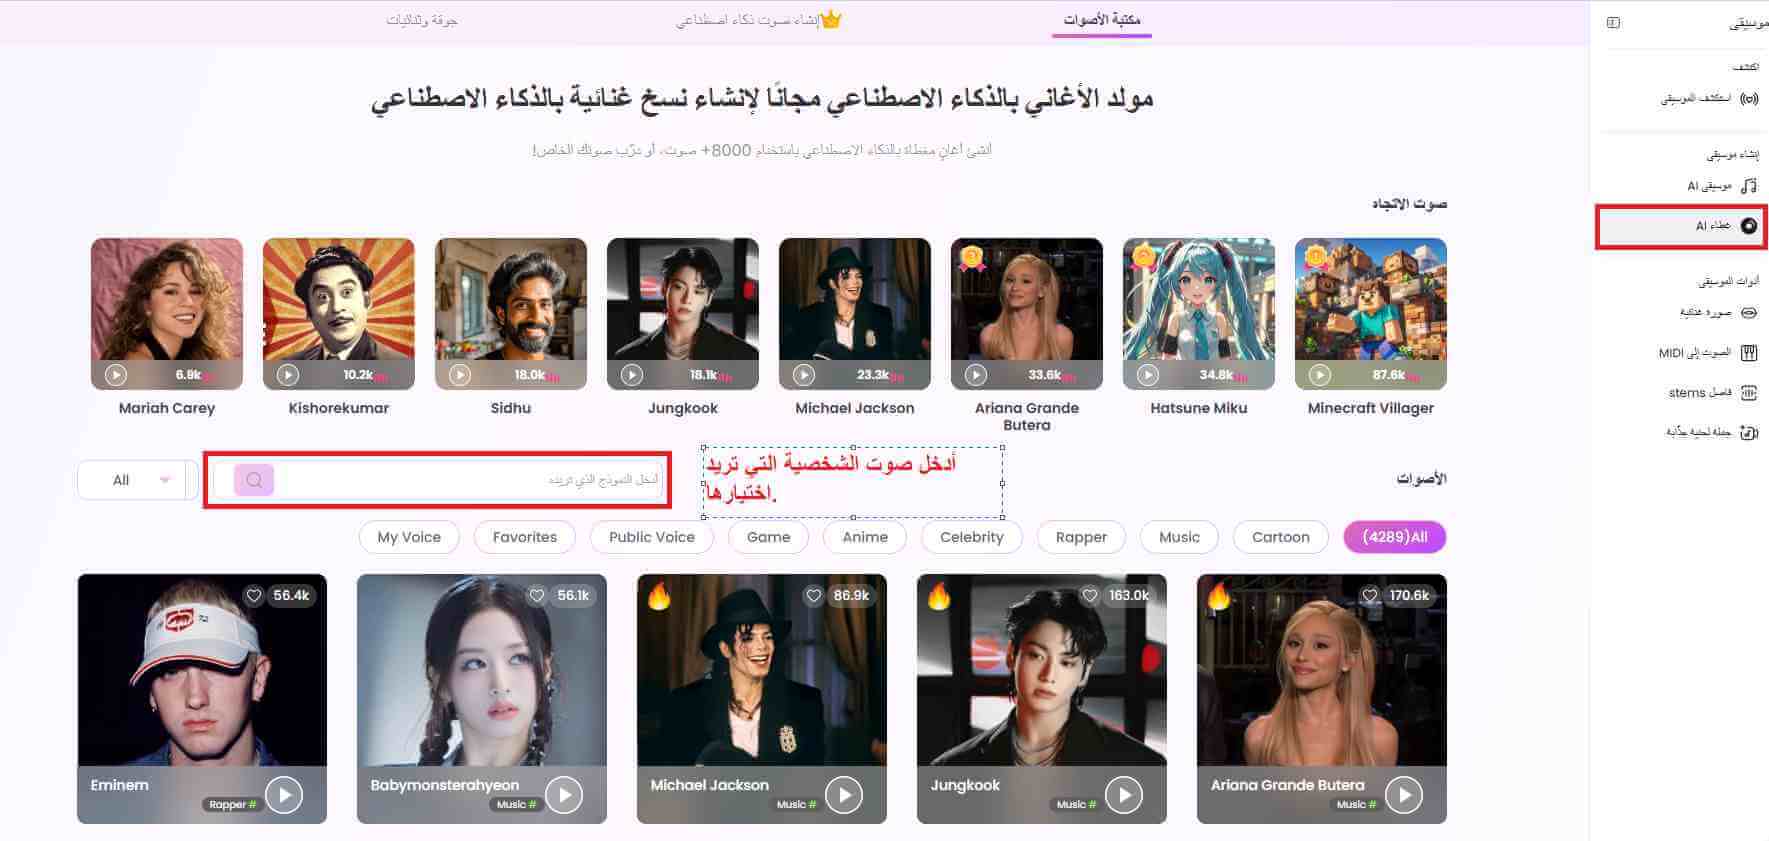Image resolution: width=1769 pixels, height=841 pixels.
Task: Open the stems splitter icon
Action: pos(1749,393)
